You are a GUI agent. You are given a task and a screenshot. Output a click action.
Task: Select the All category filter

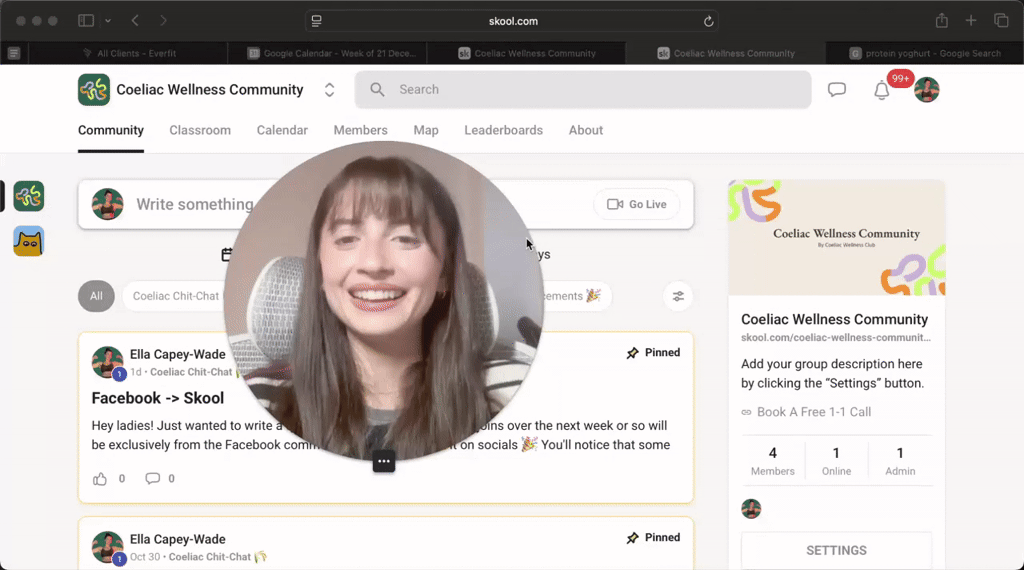96,296
